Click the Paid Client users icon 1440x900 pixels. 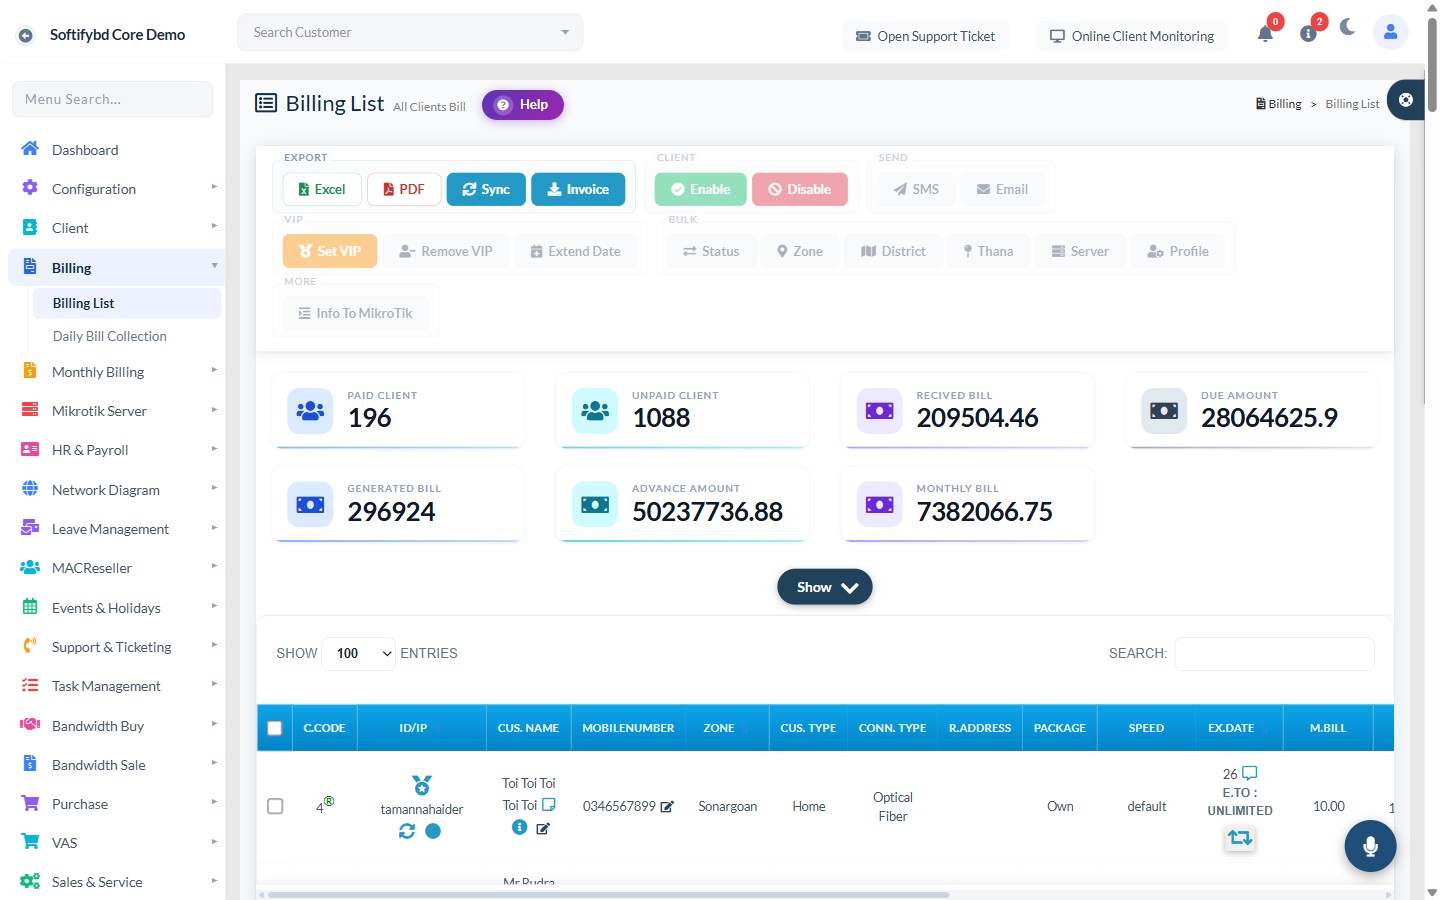pos(310,410)
